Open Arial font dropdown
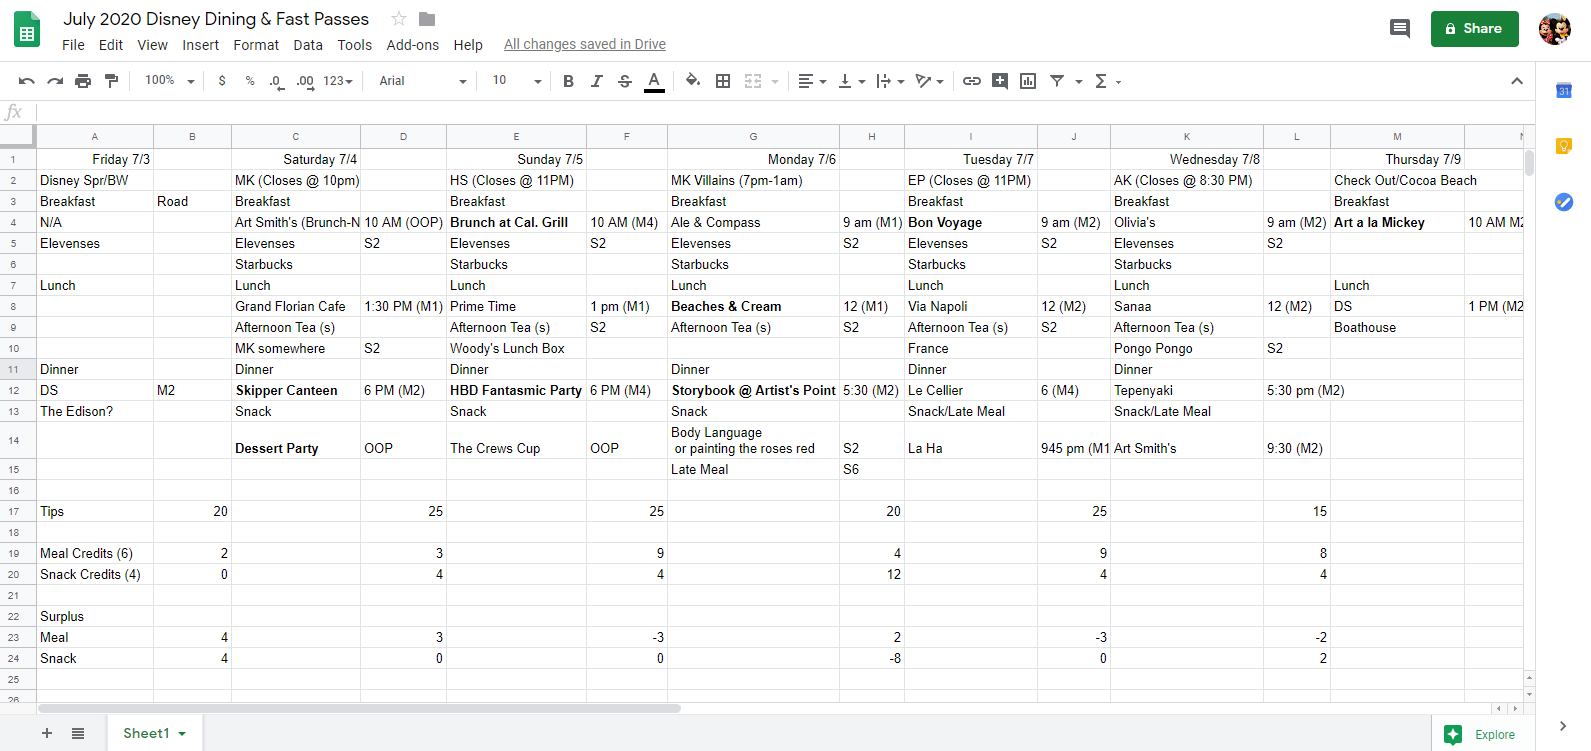1591x751 pixels. pyautogui.click(x=422, y=81)
